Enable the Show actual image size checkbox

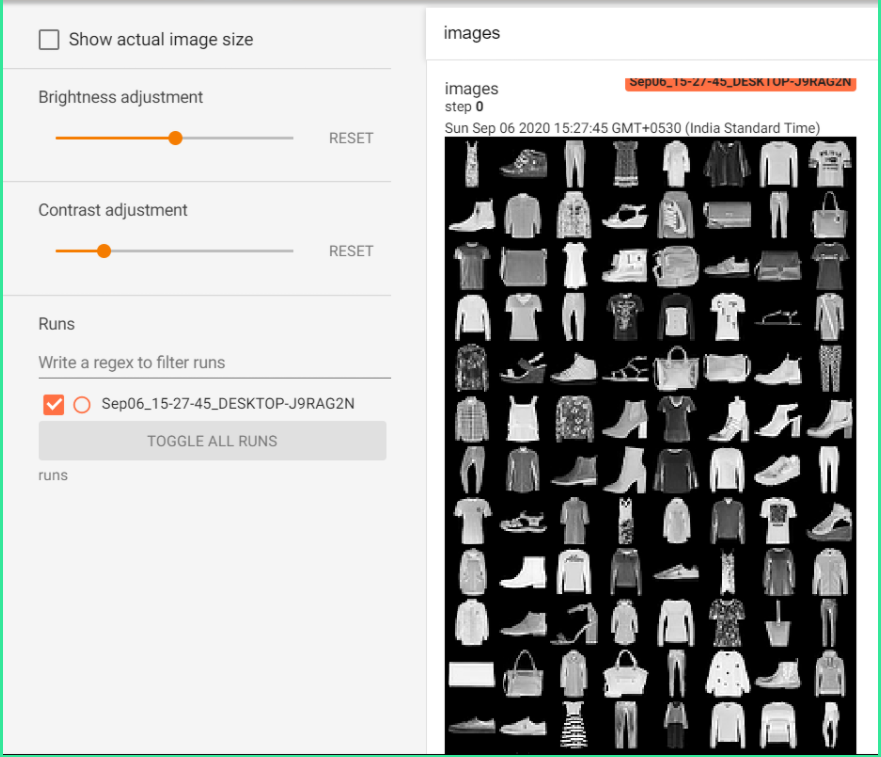(49, 40)
